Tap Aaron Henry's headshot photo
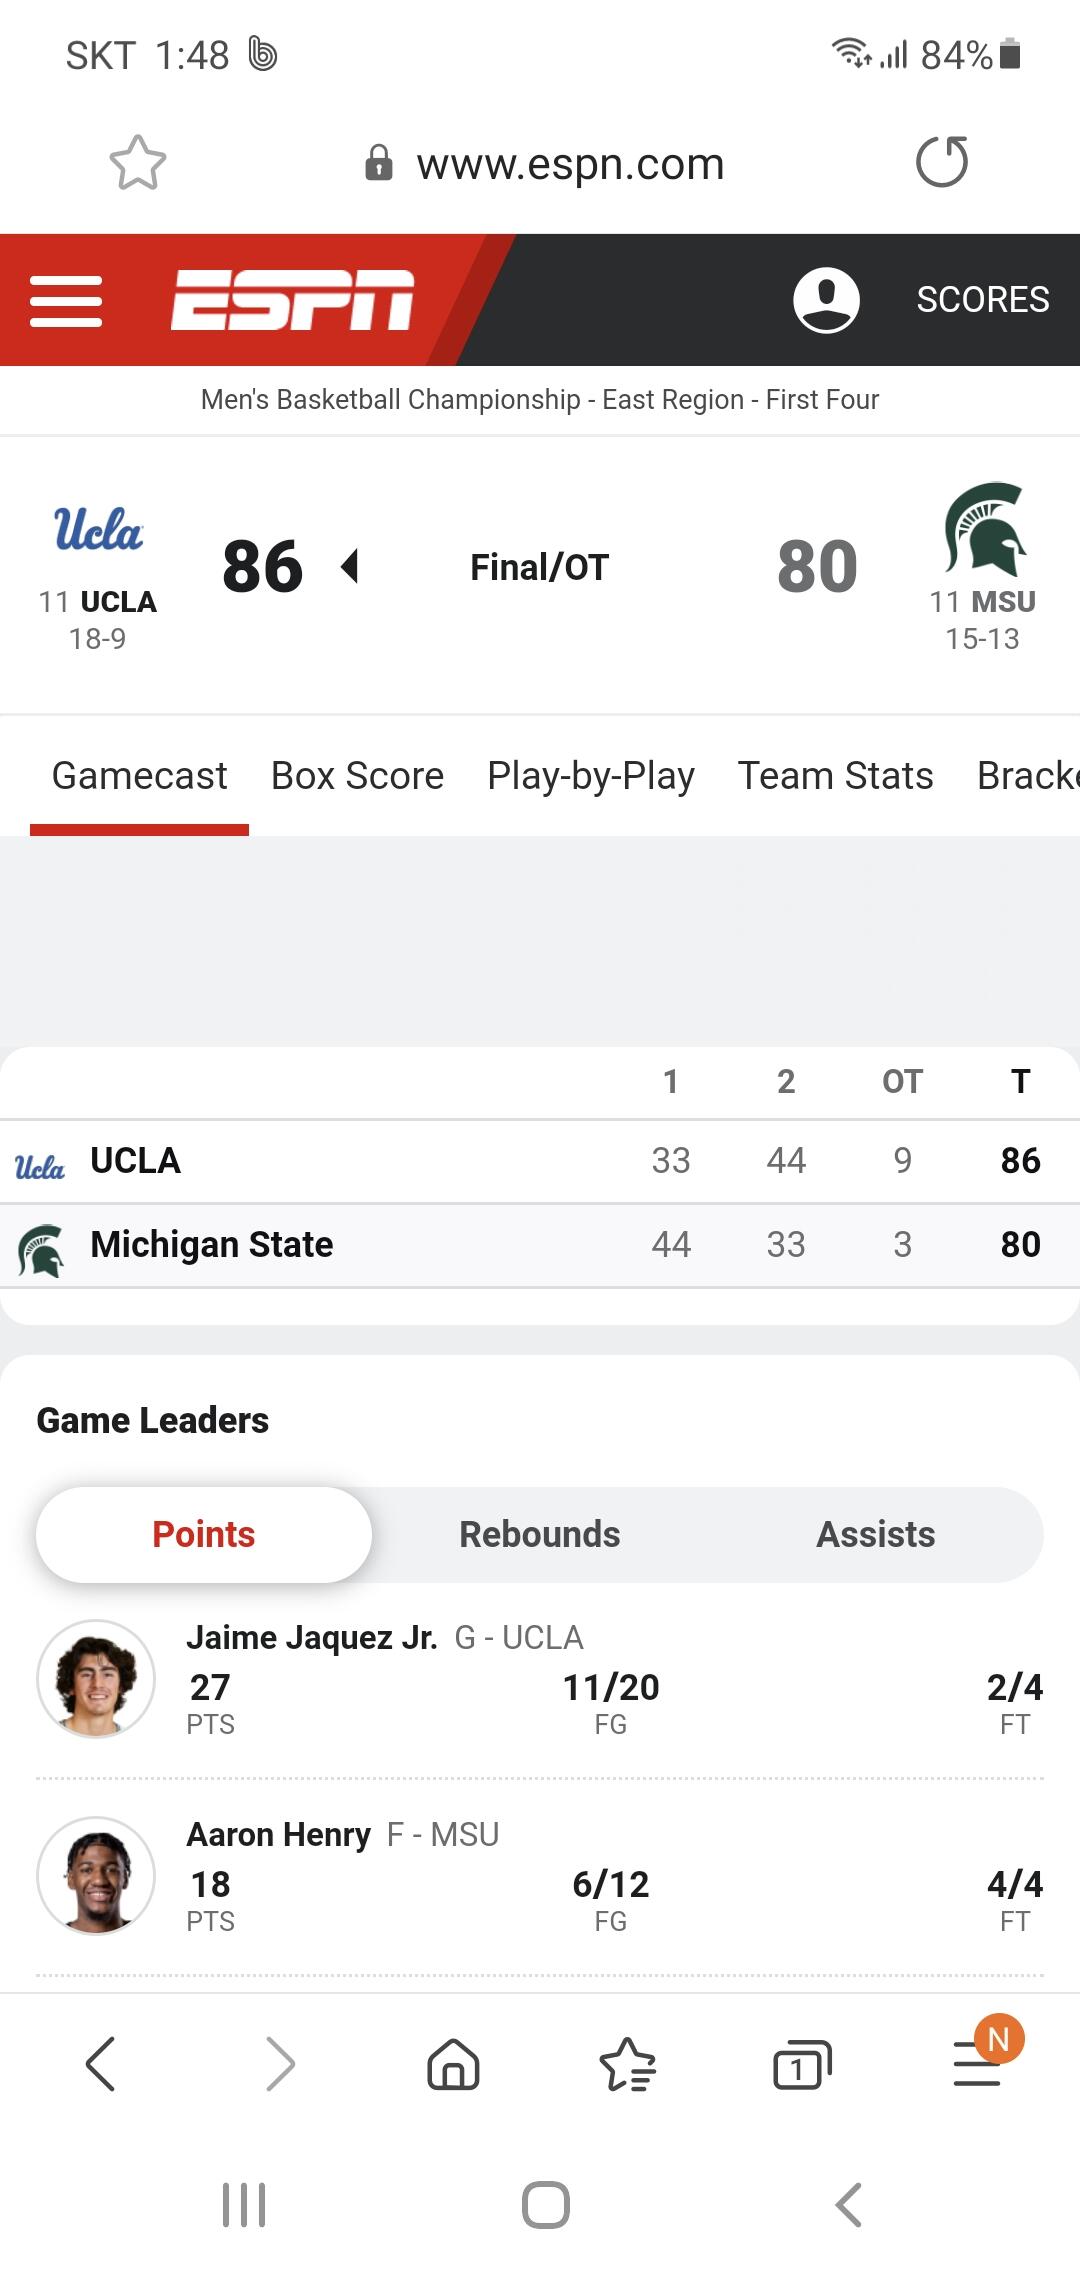This screenshot has height=2280, width=1080. (x=96, y=1875)
